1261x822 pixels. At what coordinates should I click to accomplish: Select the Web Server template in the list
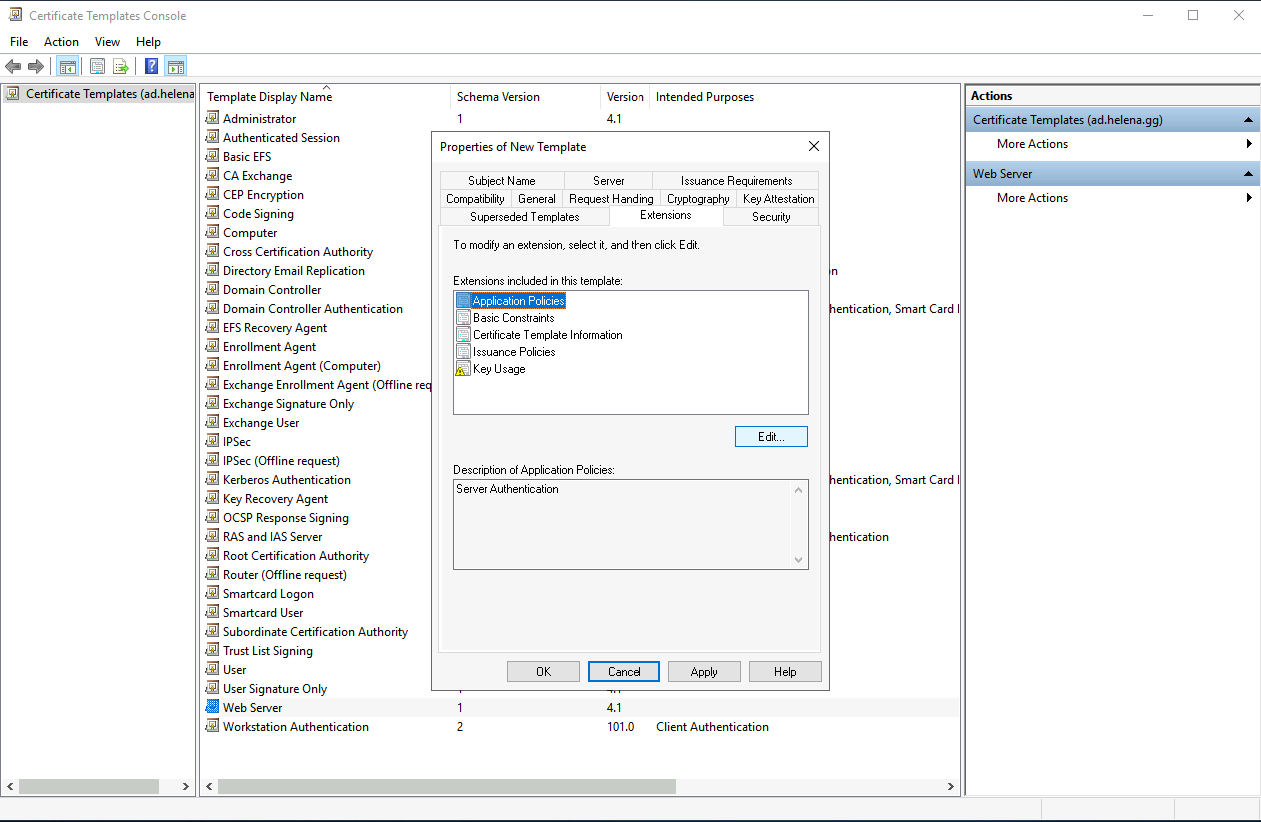(x=252, y=708)
